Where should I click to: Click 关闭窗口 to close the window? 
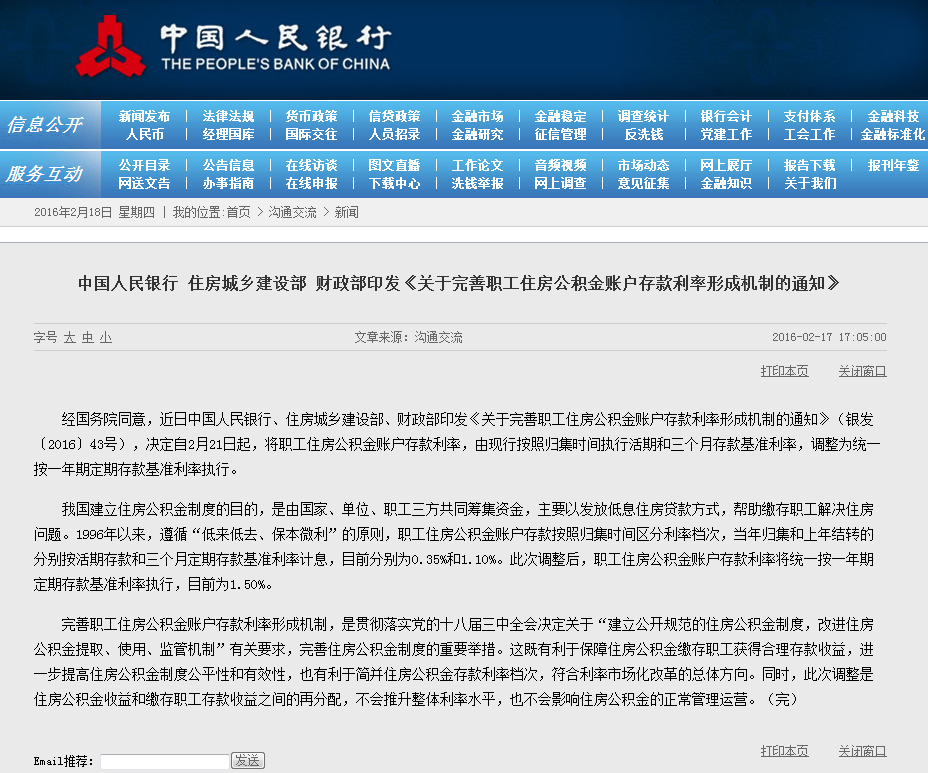pyautogui.click(x=861, y=370)
